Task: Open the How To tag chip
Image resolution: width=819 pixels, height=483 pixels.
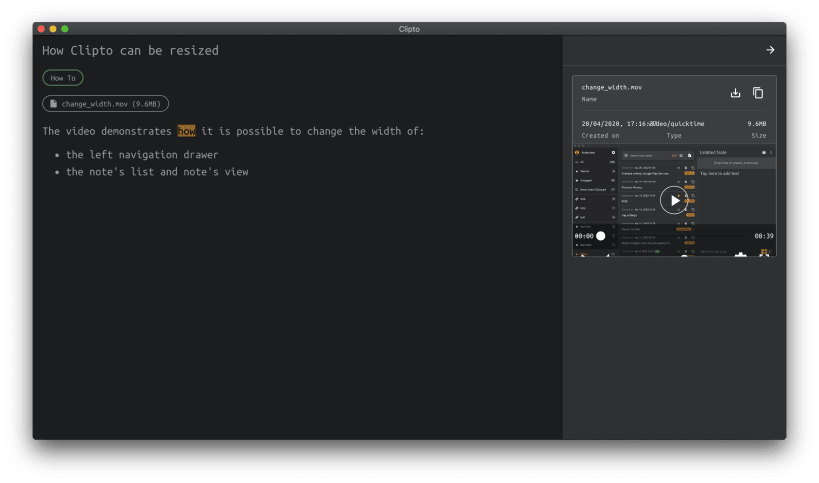Action: pos(63,78)
